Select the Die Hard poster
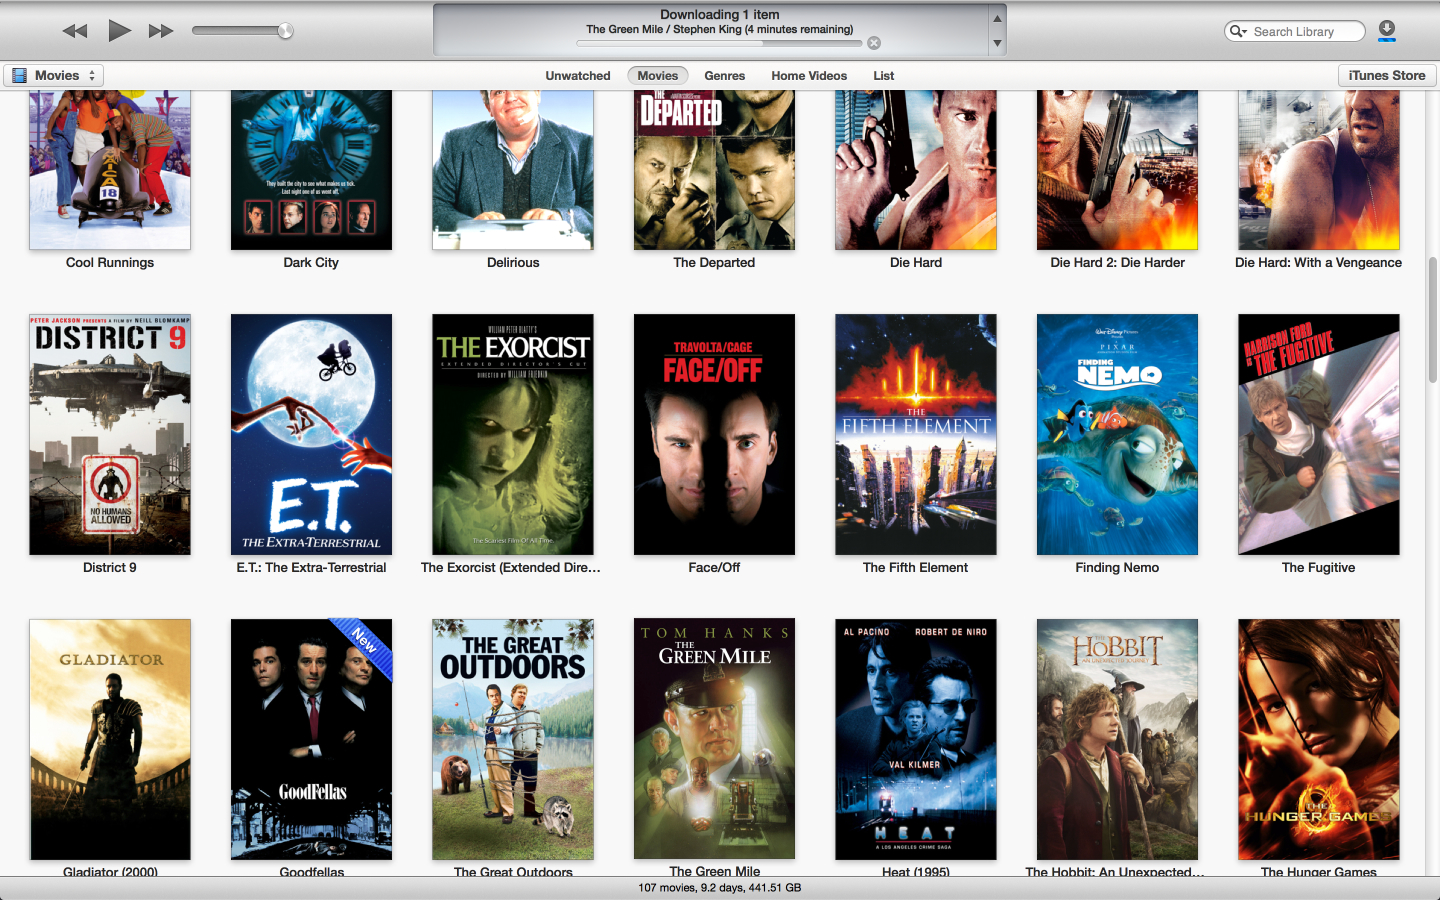 (916, 170)
